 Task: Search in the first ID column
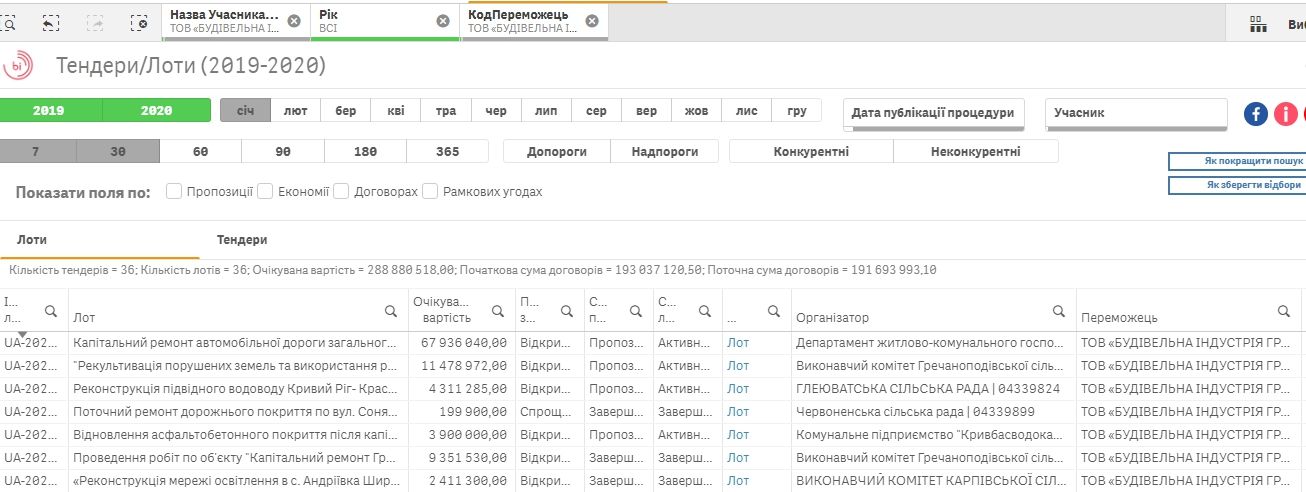pyautogui.click(x=51, y=311)
